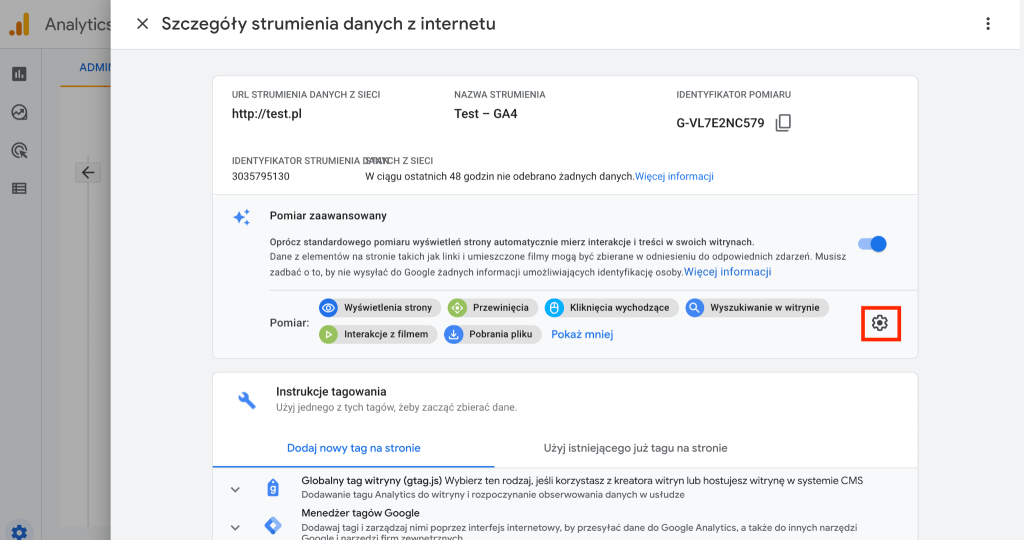Click the Google Tag Manager diamond icon
The image size is (1024, 540).
(273, 525)
